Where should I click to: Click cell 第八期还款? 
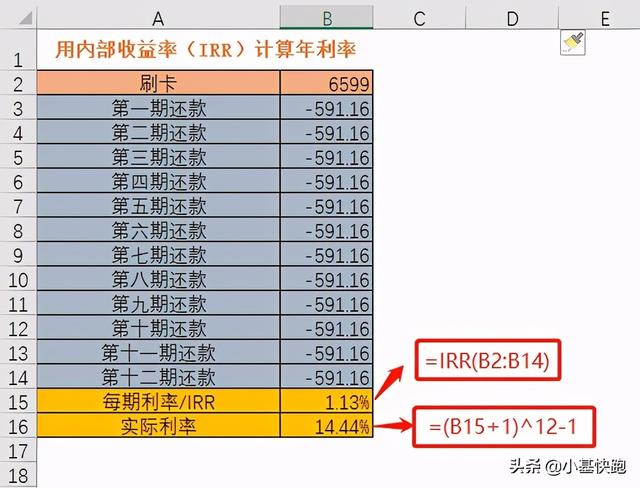158,279
